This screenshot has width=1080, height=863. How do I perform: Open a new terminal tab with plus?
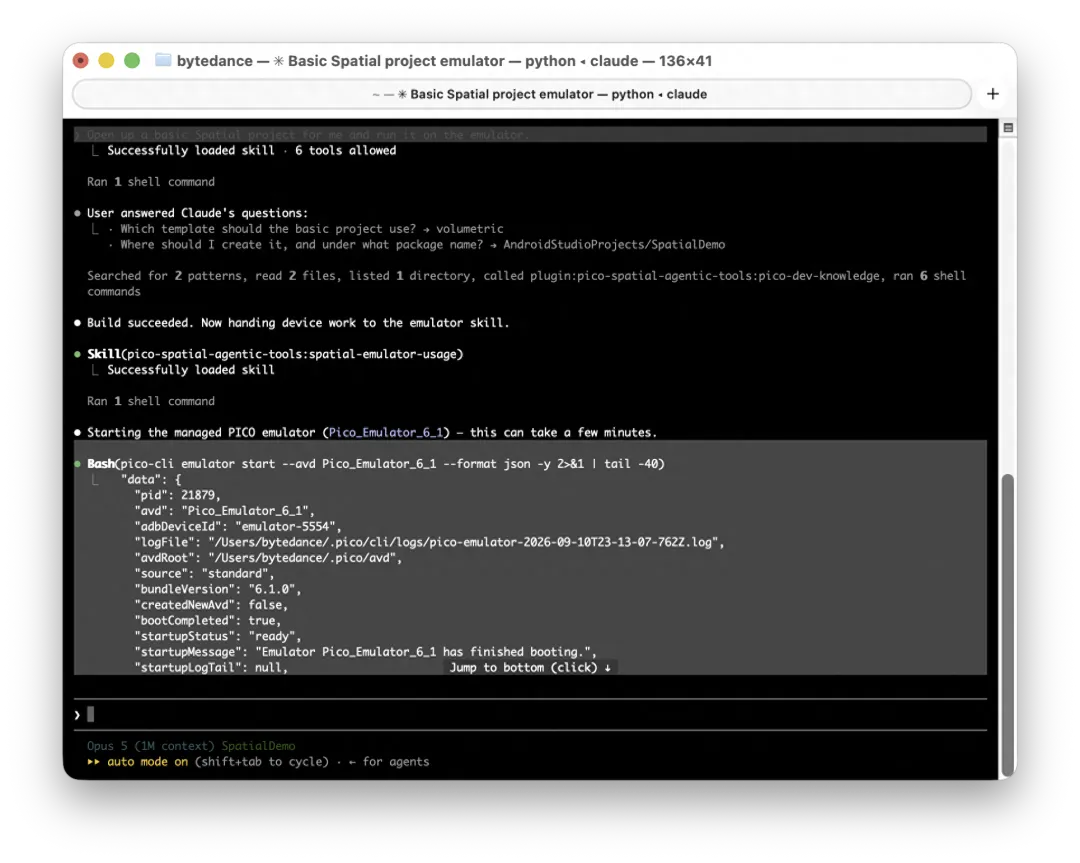pos(993,94)
